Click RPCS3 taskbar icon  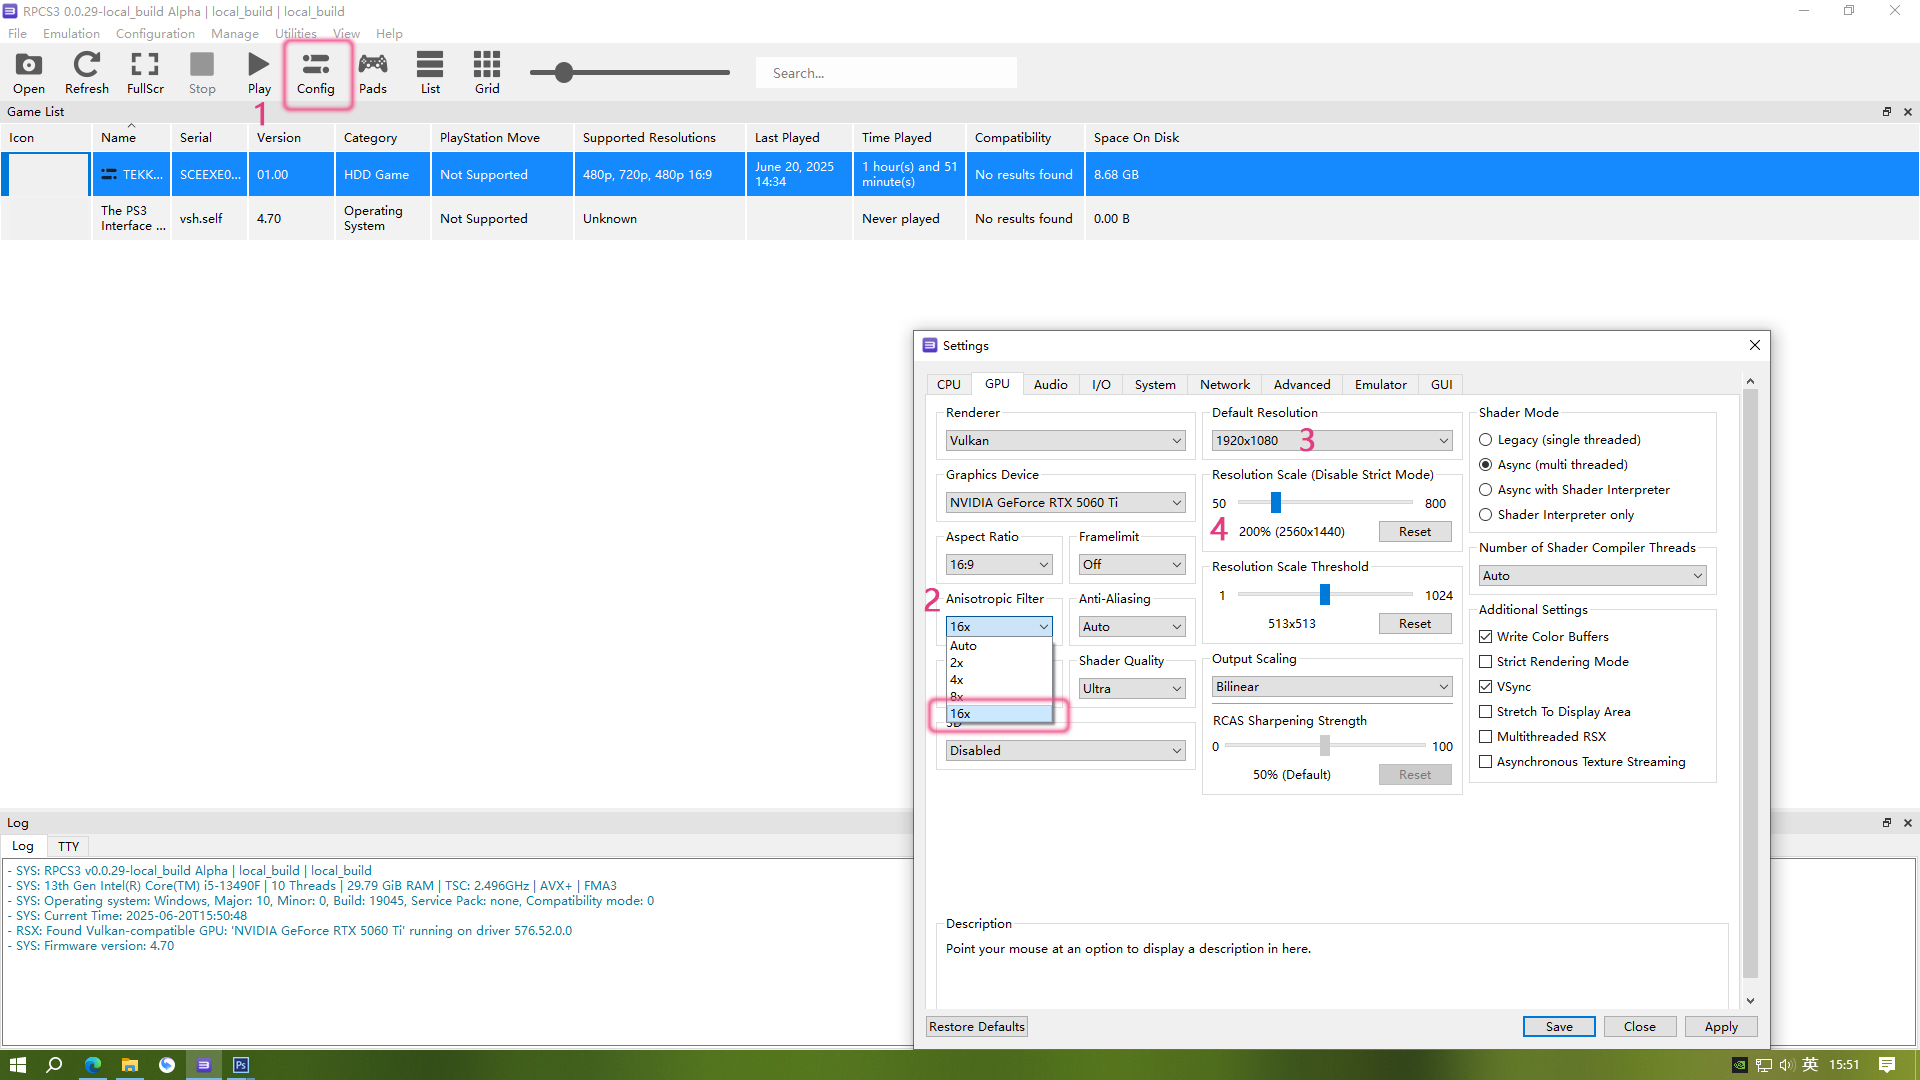(x=204, y=1065)
